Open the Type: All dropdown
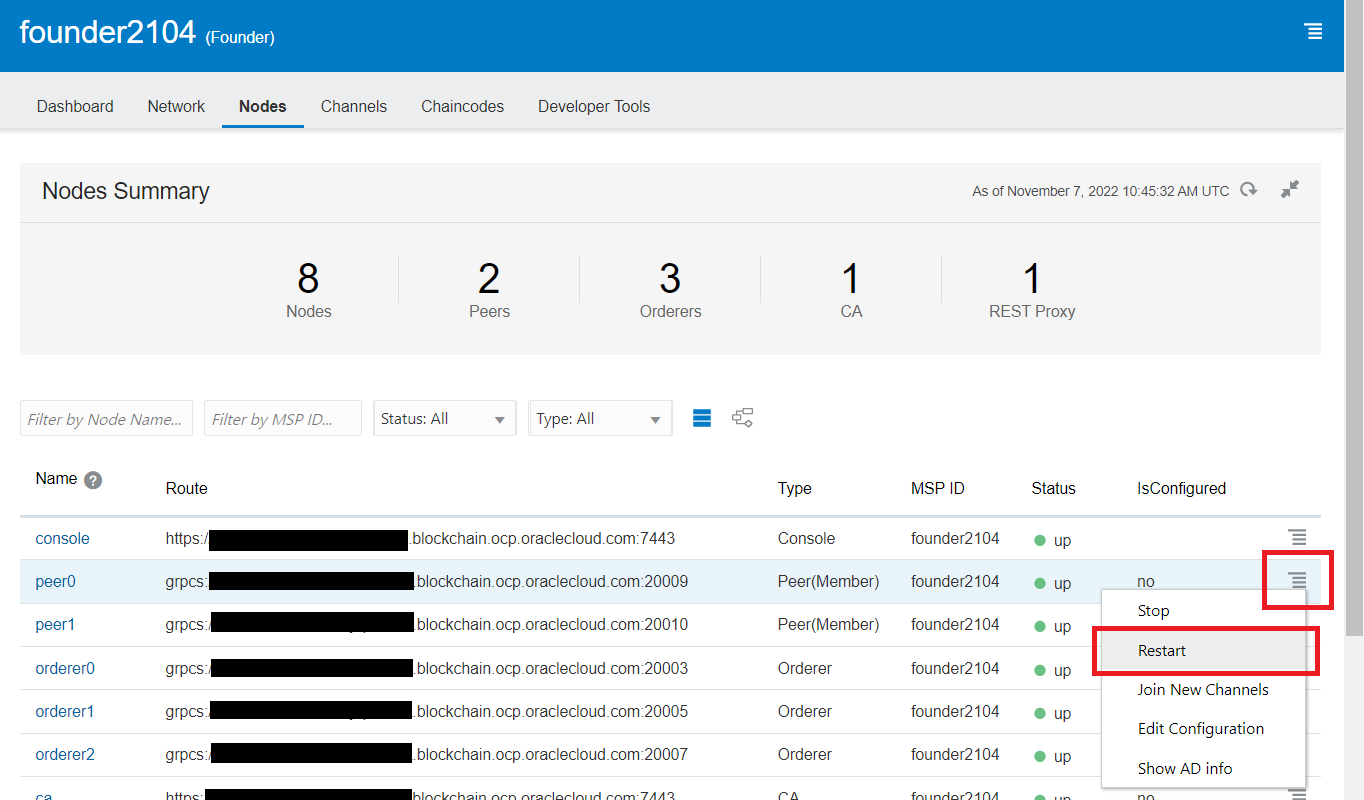 (x=599, y=419)
